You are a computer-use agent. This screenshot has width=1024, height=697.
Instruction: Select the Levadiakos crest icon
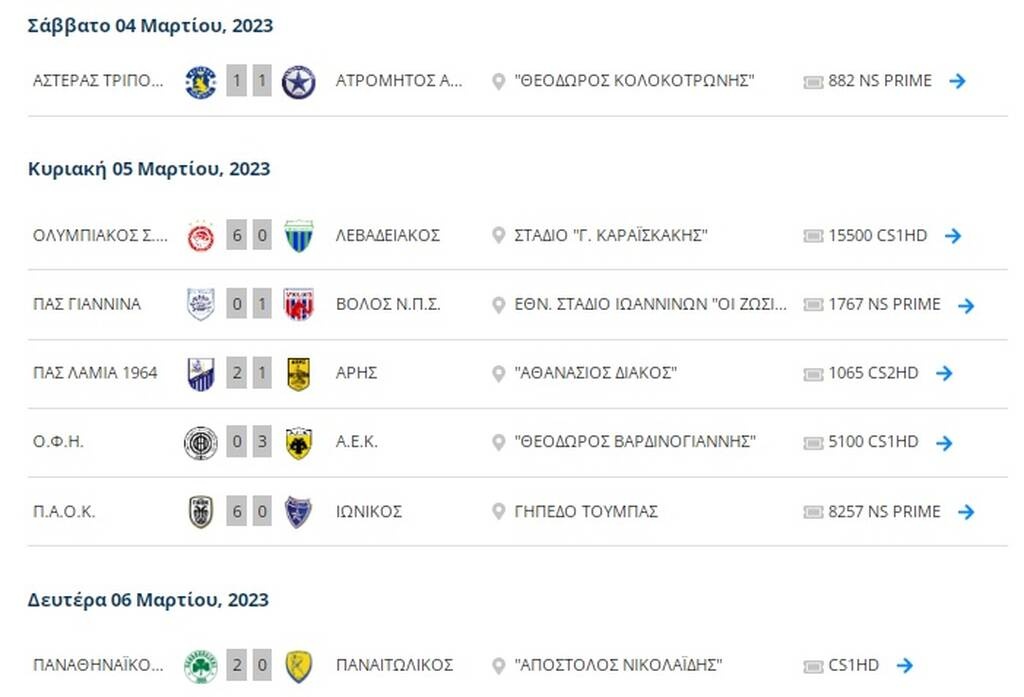coord(298,235)
